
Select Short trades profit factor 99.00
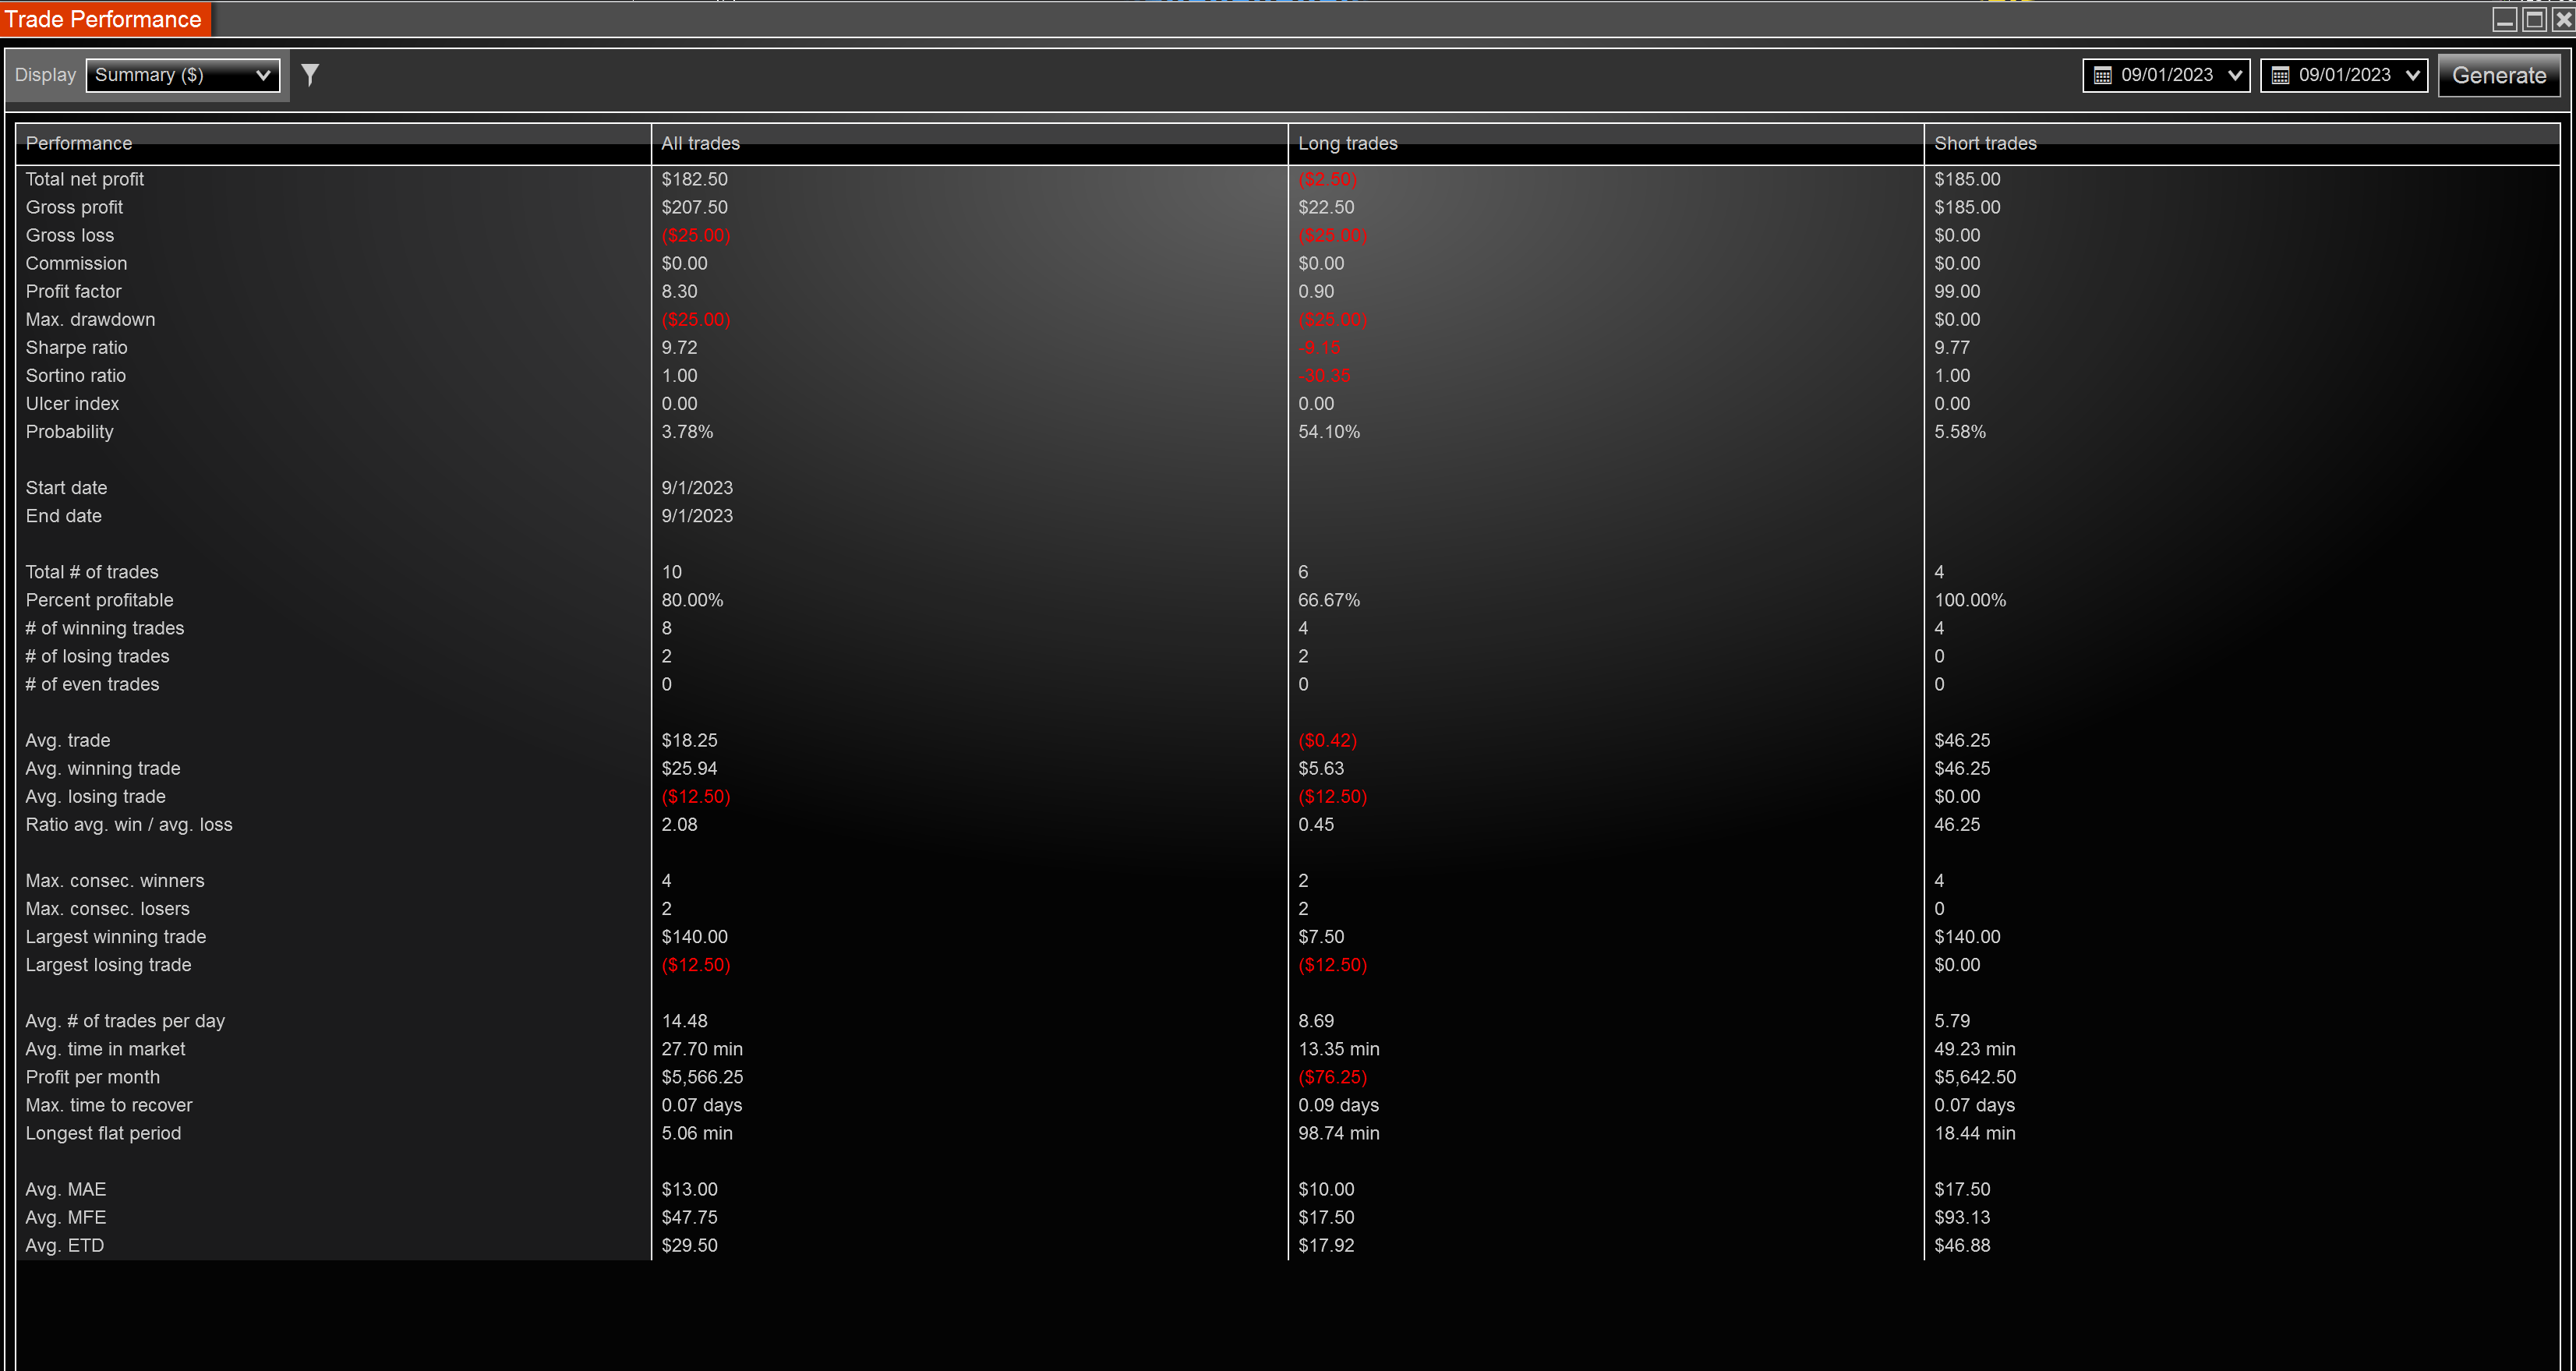pos(1957,291)
